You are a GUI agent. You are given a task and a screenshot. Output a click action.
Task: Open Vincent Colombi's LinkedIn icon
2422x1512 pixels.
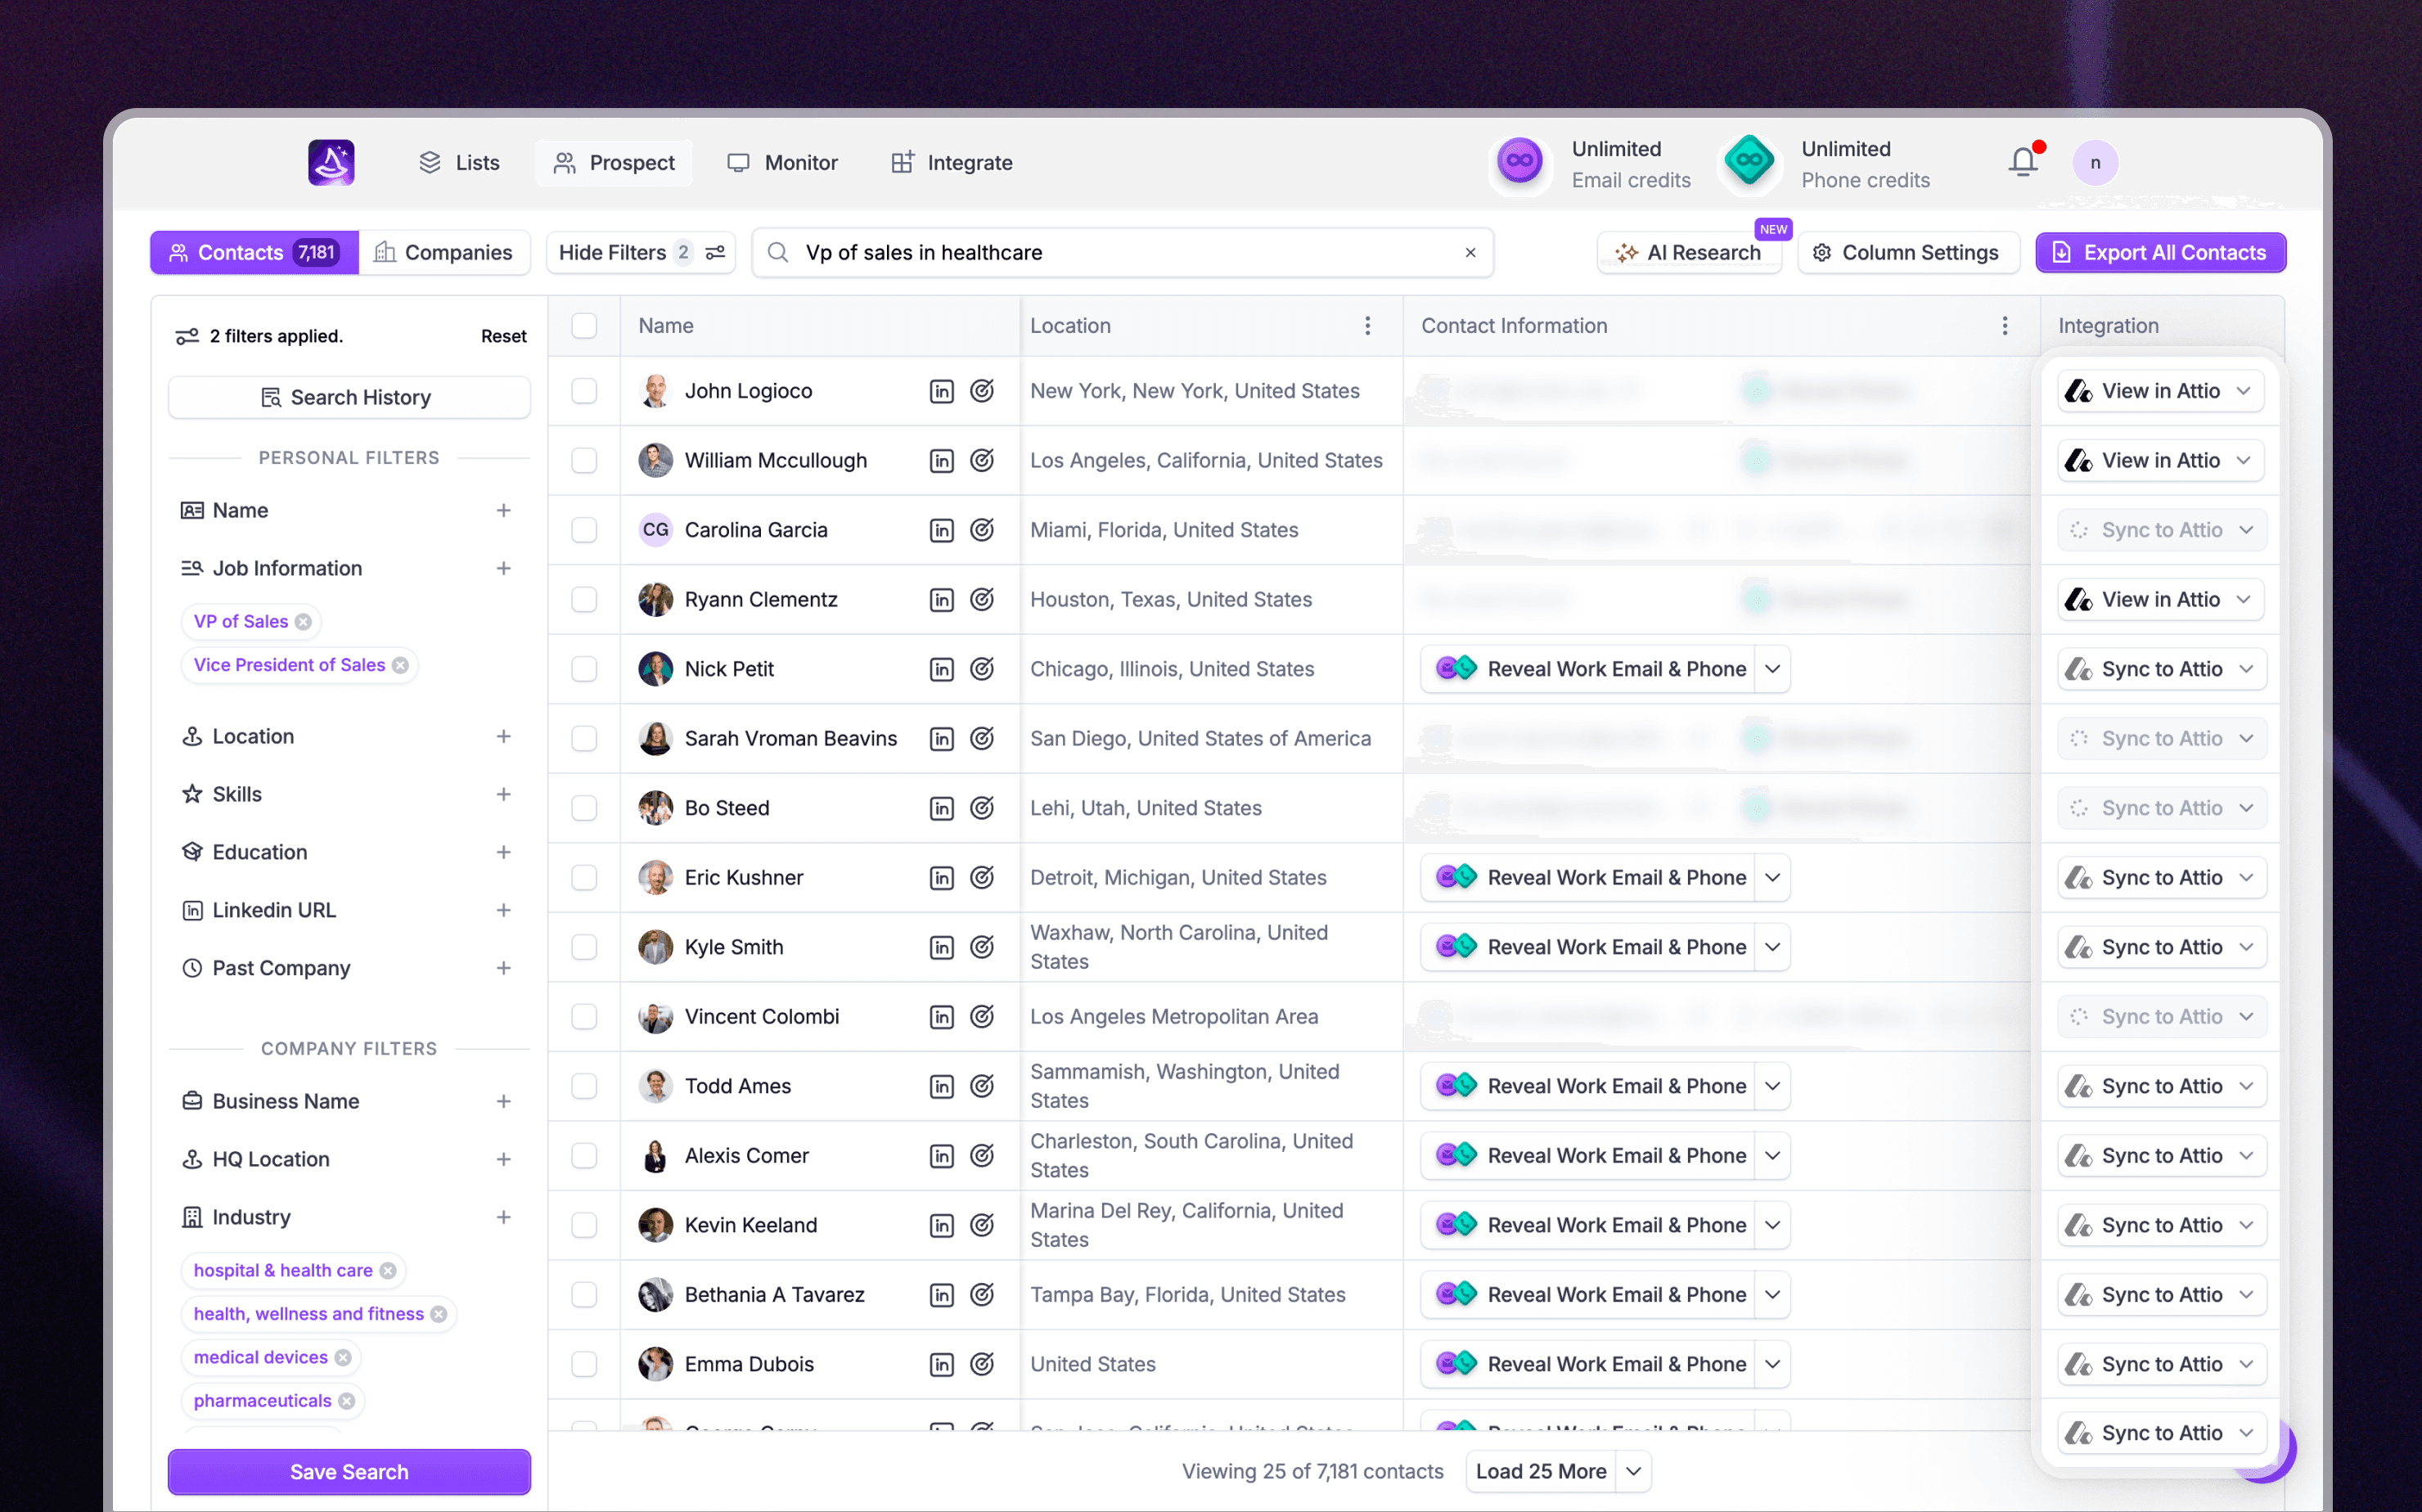(941, 1017)
